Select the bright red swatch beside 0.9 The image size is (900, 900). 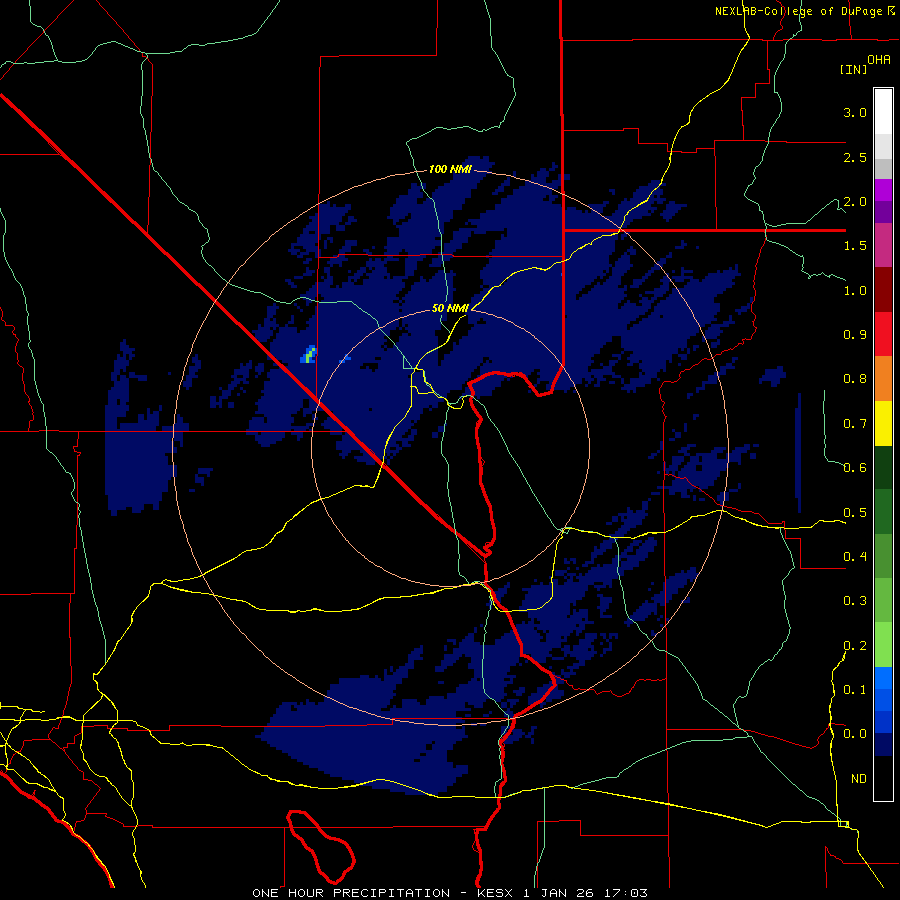pos(883,334)
